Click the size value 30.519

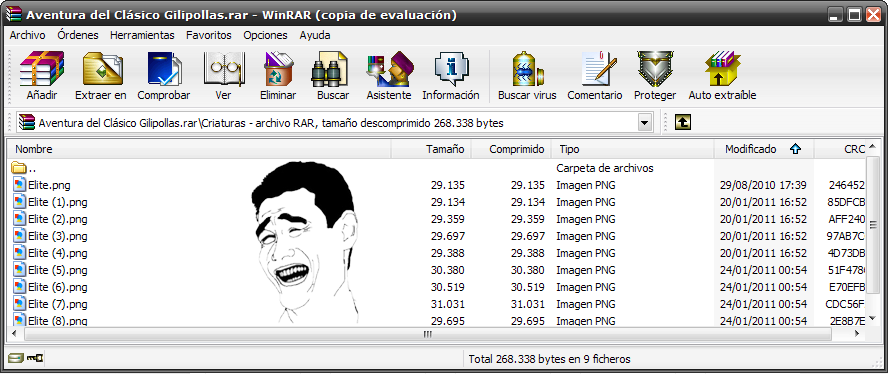point(448,287)
